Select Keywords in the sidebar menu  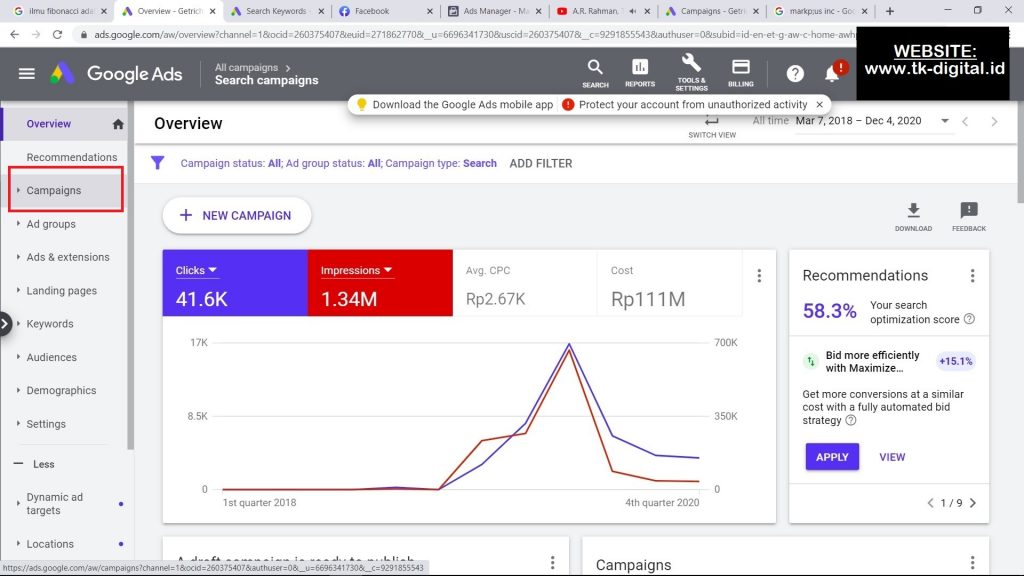coord(50,324)
